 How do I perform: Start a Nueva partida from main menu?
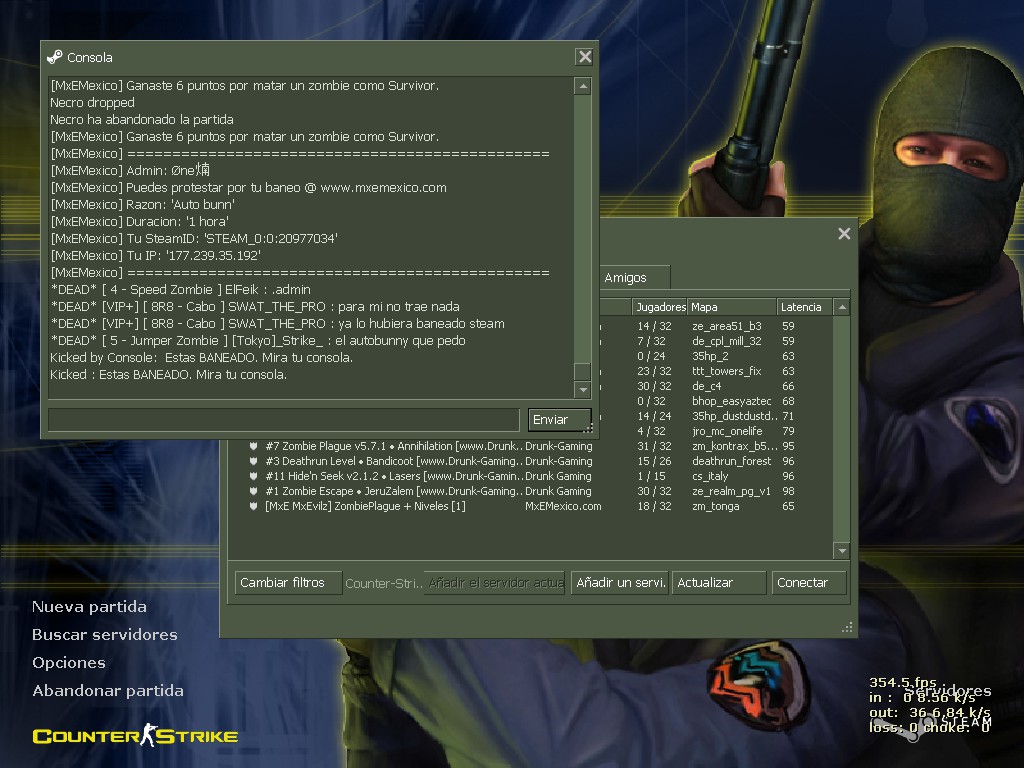pos(89,607)
